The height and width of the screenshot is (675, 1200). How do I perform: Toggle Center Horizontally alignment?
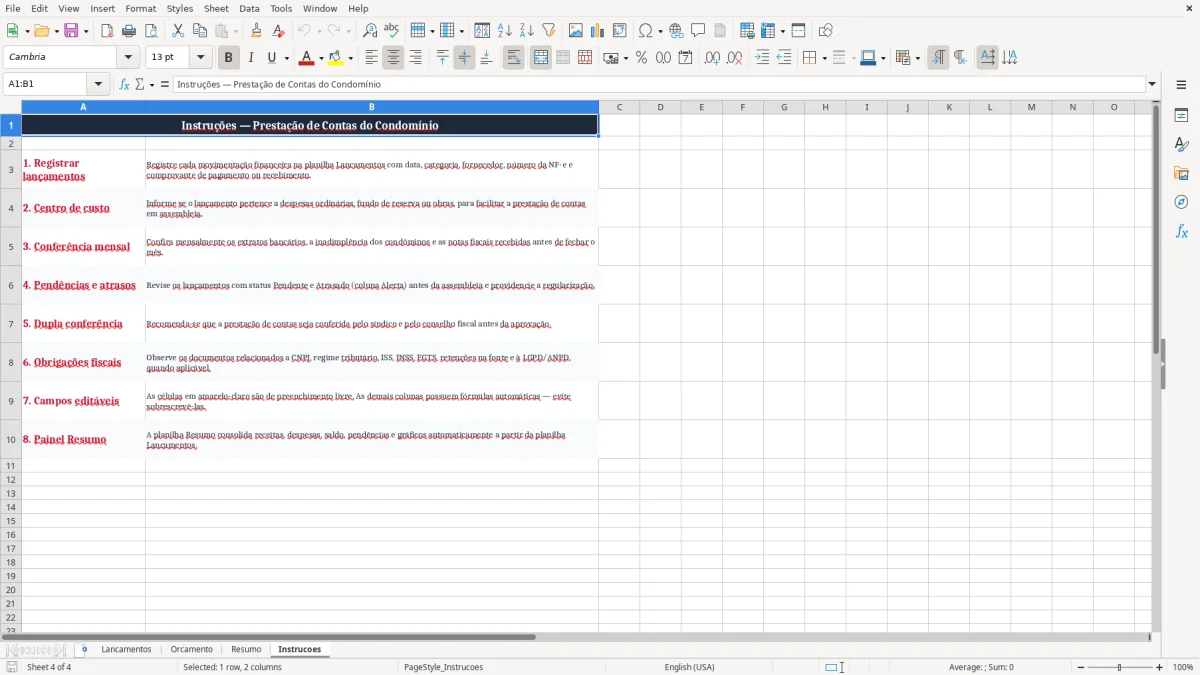point(393,58)
